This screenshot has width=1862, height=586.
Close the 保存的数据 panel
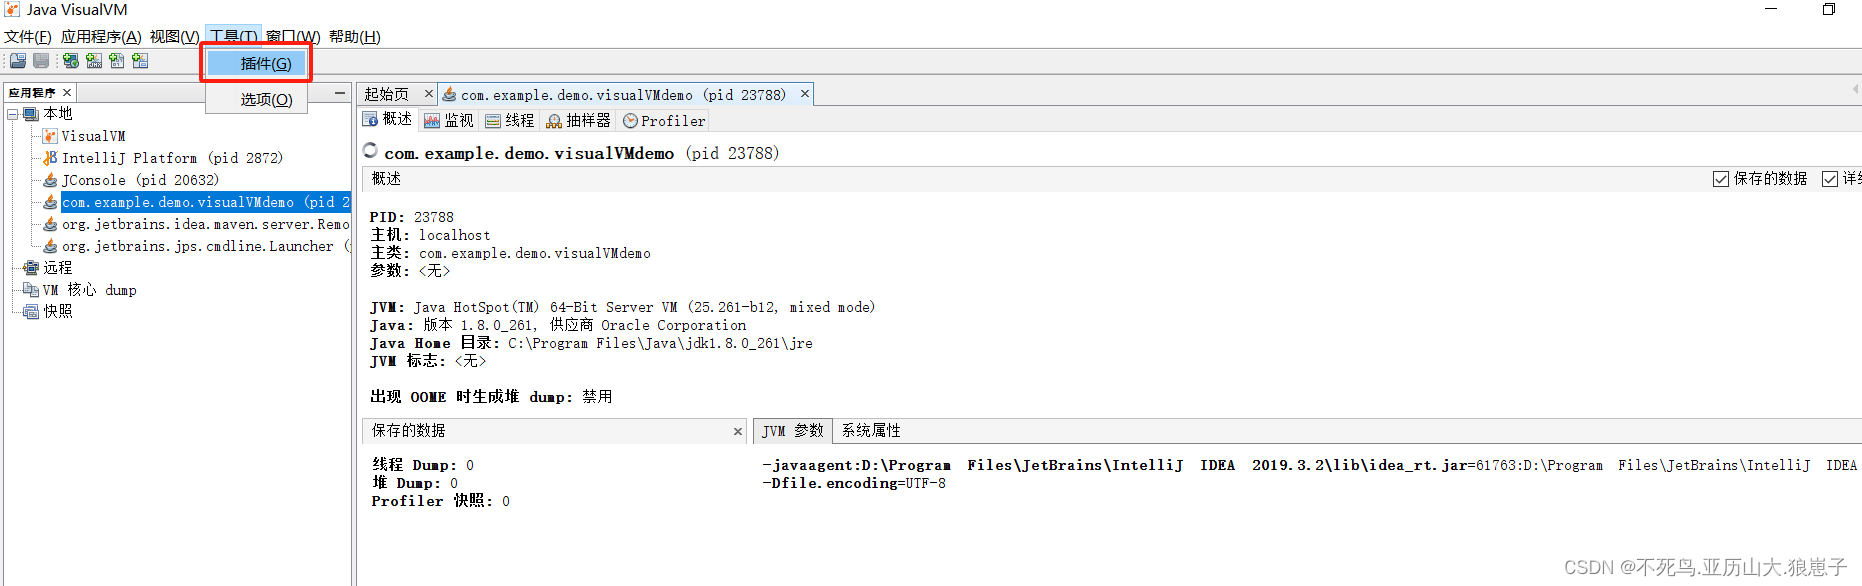[738, 430]
